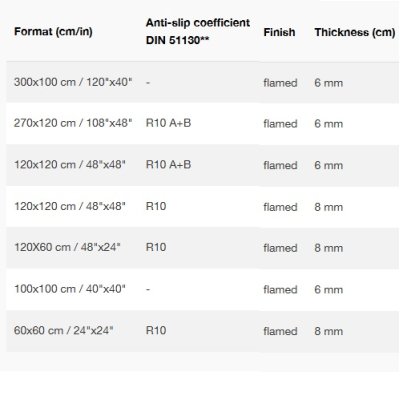The image size is (400, 400).
Task: Click the flamed finish in the 270x120 row
Action: (x=280, y=124)
